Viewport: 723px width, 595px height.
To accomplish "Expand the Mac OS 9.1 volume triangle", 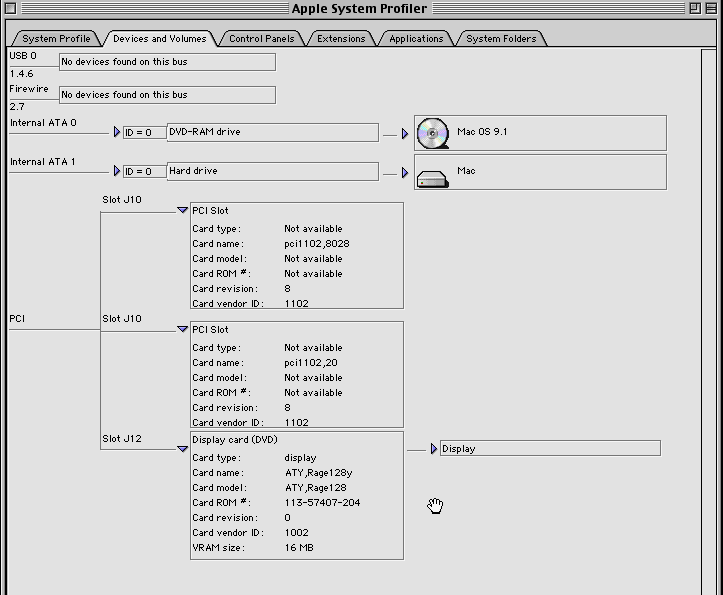I will 405,134.
